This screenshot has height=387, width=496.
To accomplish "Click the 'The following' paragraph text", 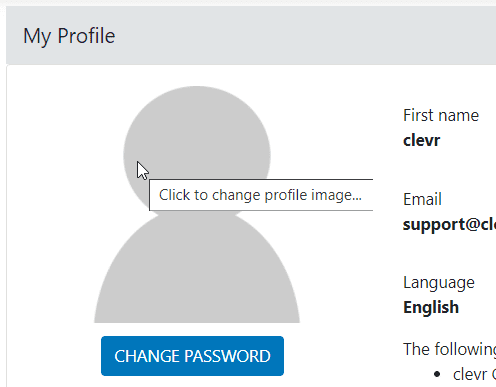I will [x=449, y=350].
